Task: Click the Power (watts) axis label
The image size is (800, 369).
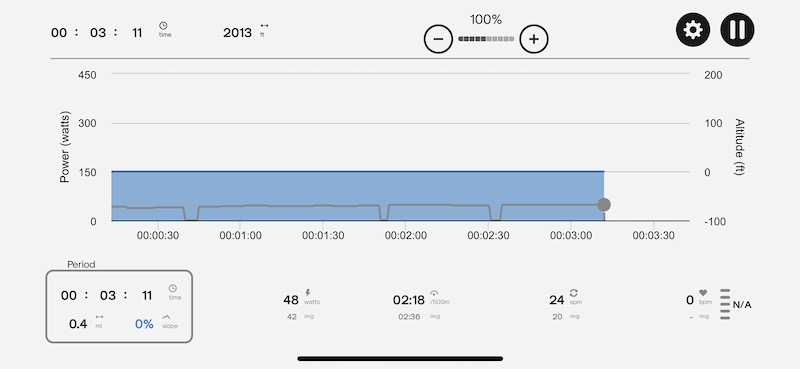Action: pyautogui.click(x=65, y=147)
